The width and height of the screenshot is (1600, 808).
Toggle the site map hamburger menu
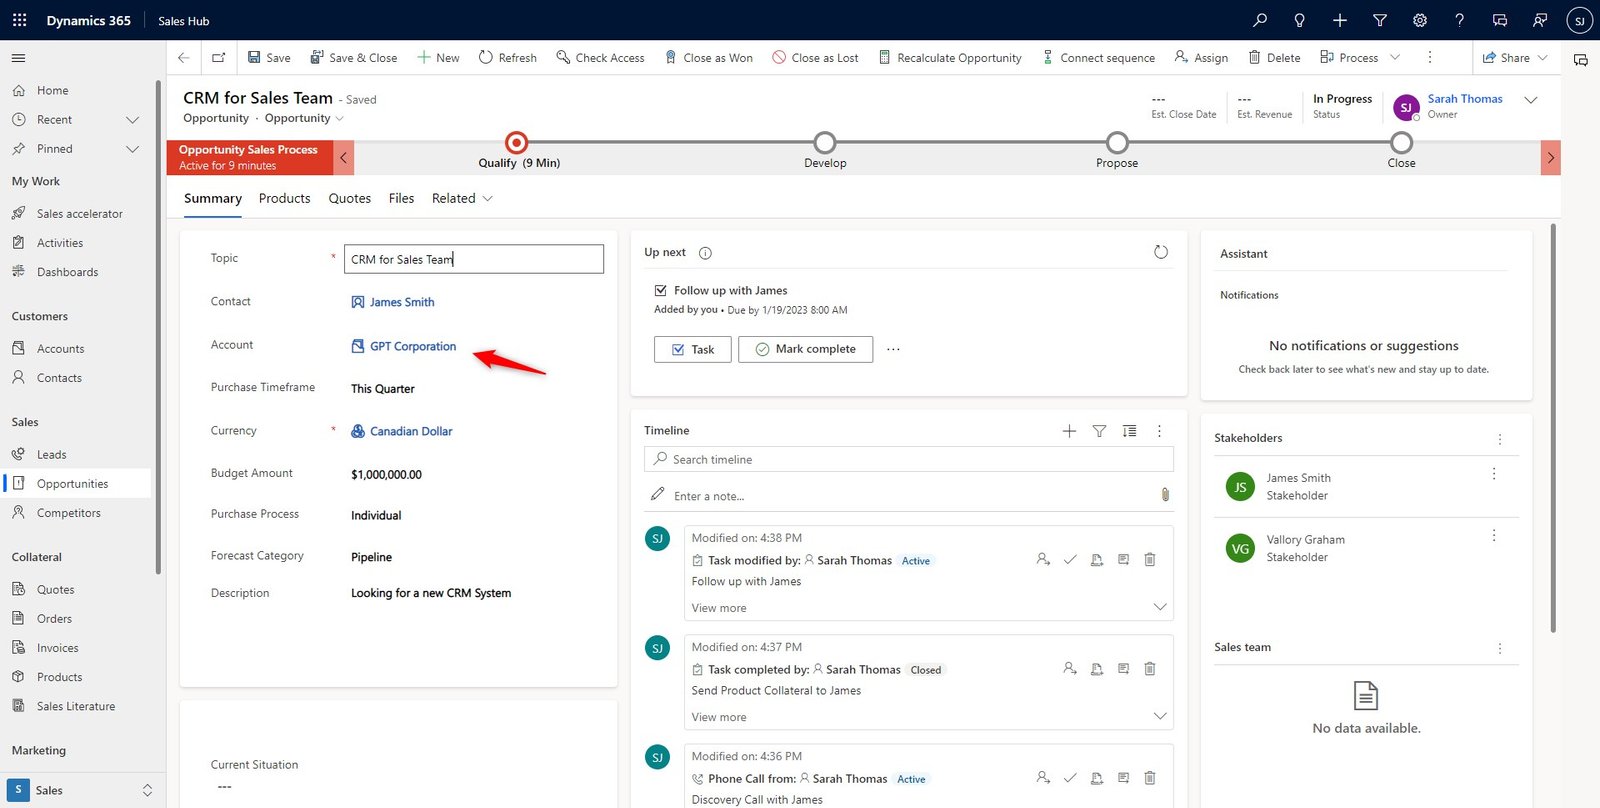pyautogui.click(x=19, y=58)
